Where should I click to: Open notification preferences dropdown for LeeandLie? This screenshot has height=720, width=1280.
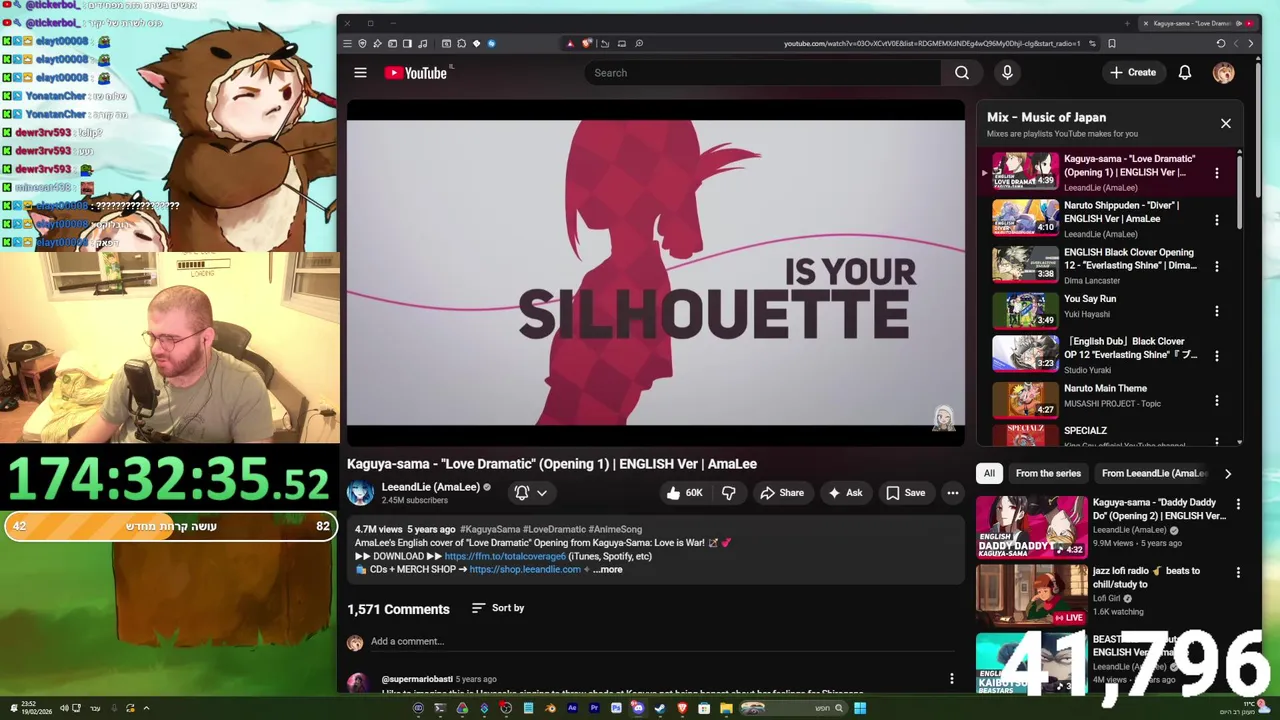[530, 492]
